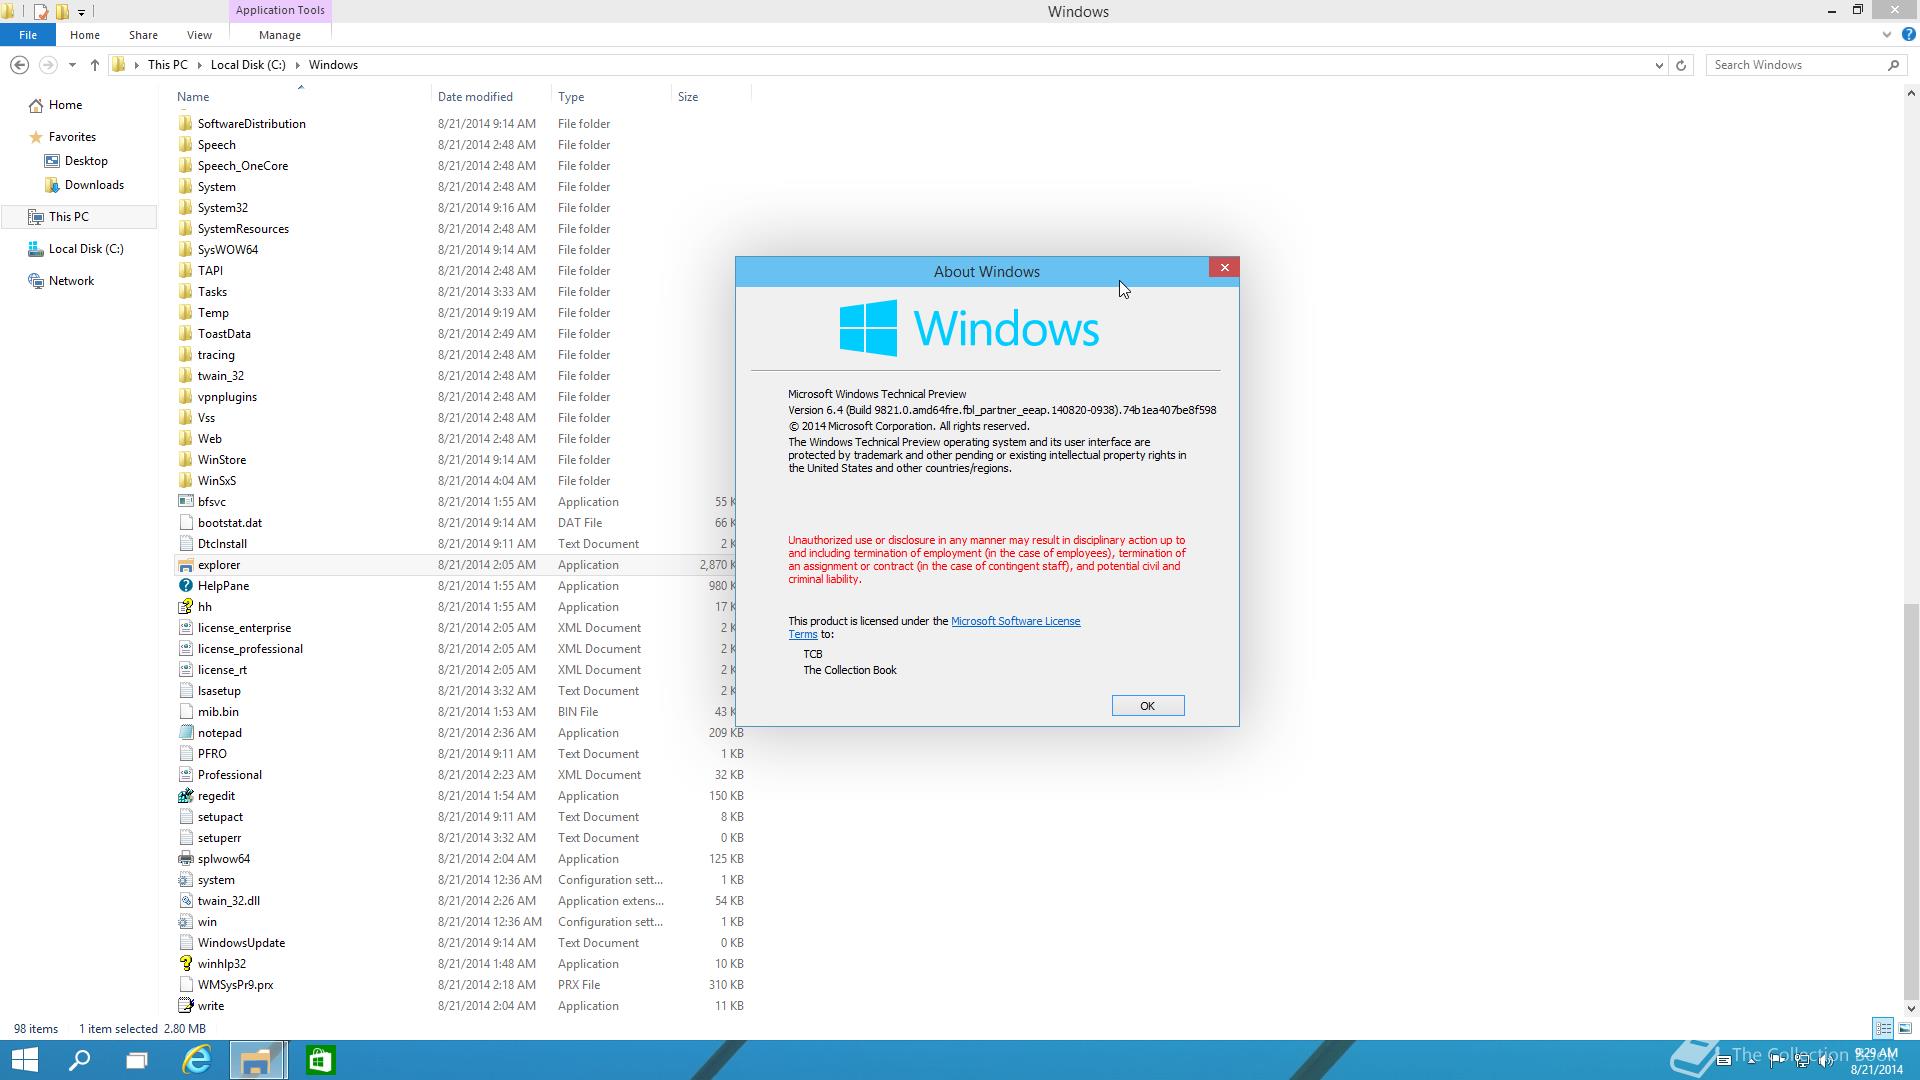Select the HelpPane application icon
Screen dimensions: 1920x1080
point(185,586)
